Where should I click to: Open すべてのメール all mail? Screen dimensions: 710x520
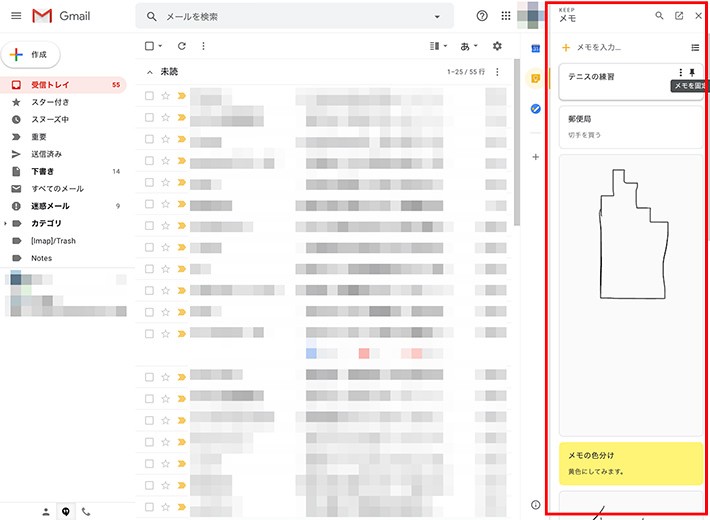click(63, 188)
